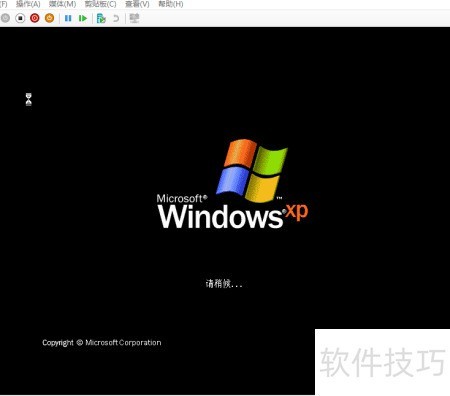Open the 查看(V) menu
Viewport: 450px width, 396px height.
tap(137, 4)
